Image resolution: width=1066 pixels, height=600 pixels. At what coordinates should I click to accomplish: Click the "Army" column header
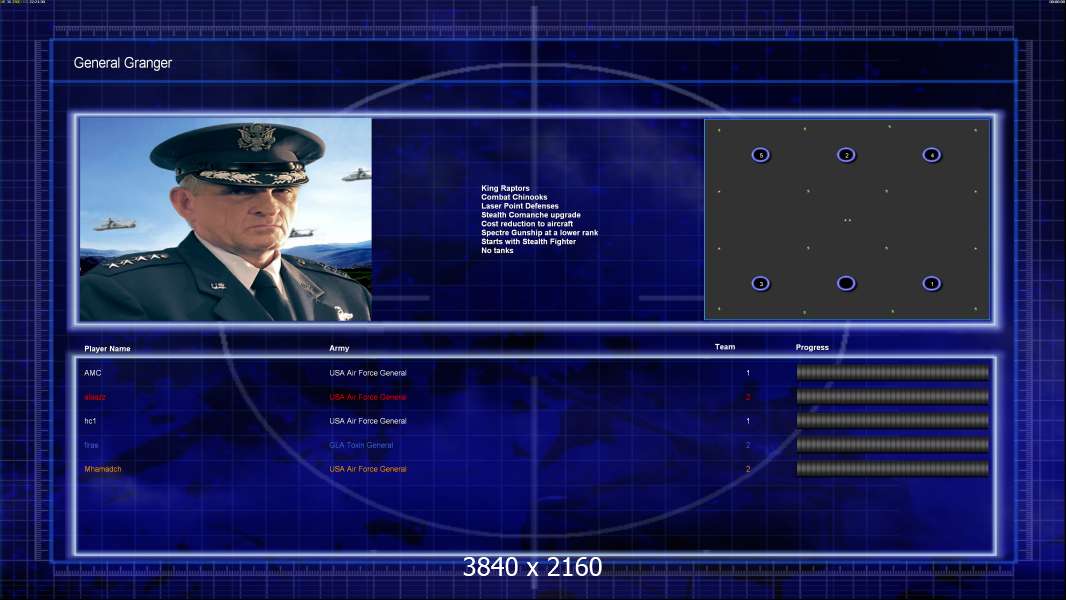pos(339,348)
